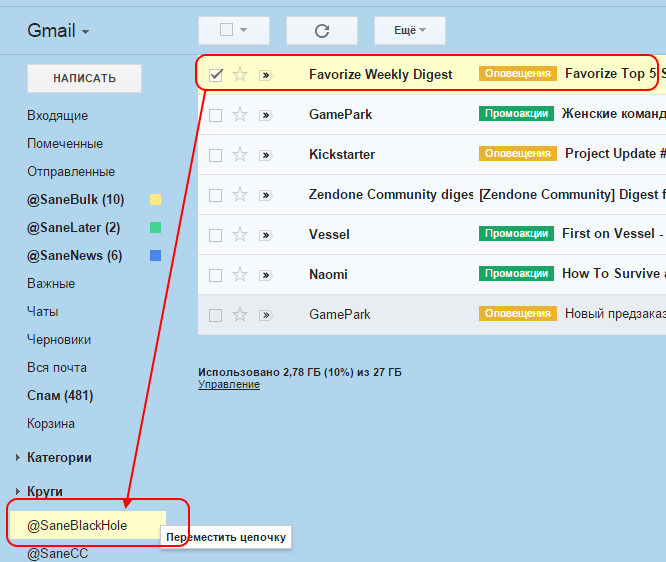
Task: Follow the Управление storage link
Action: [229, 384]
